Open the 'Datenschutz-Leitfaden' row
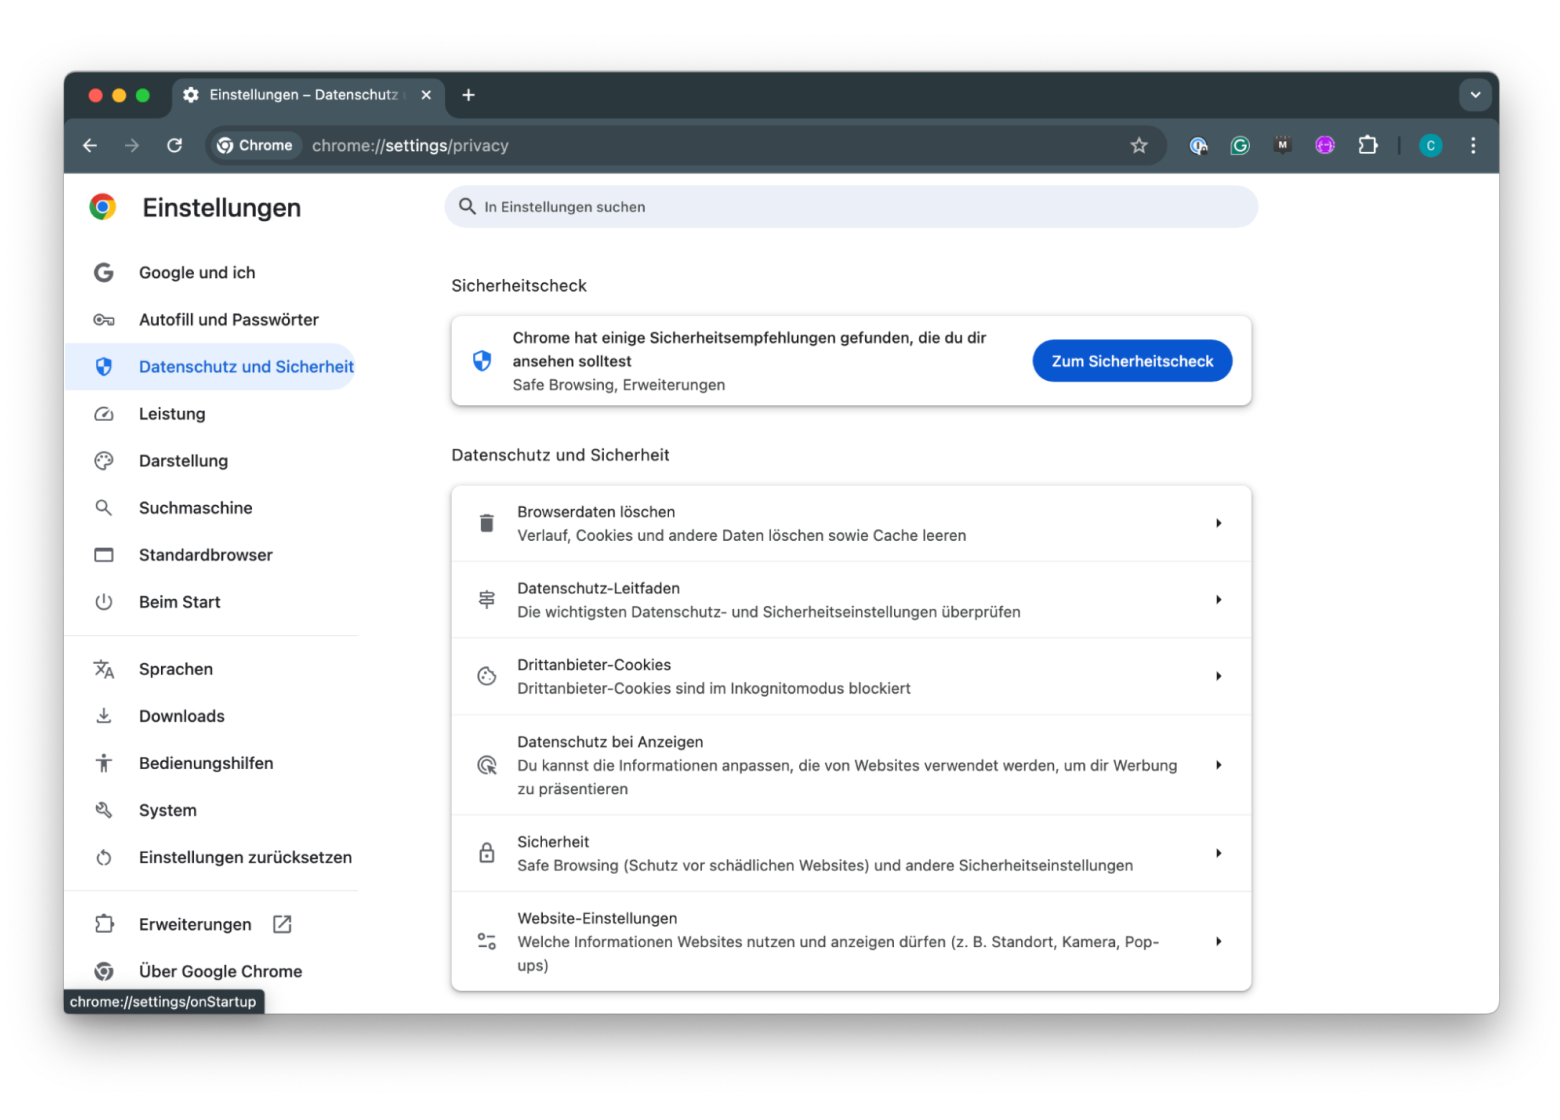1560x1120 pixels. 851,600
